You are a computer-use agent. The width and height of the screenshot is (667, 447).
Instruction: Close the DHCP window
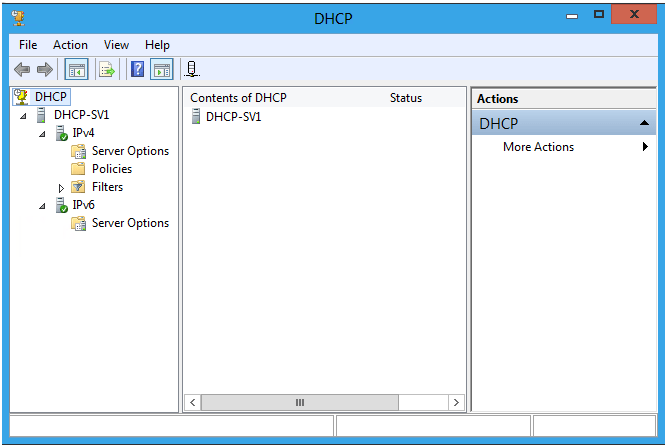(634, 14)
